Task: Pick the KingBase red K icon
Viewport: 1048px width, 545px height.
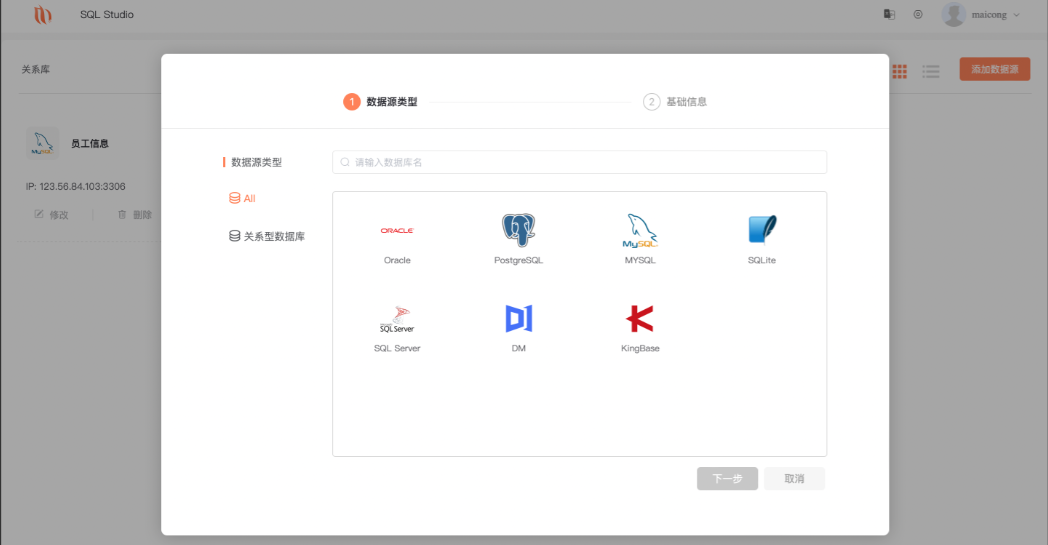Action: [640, 318]
